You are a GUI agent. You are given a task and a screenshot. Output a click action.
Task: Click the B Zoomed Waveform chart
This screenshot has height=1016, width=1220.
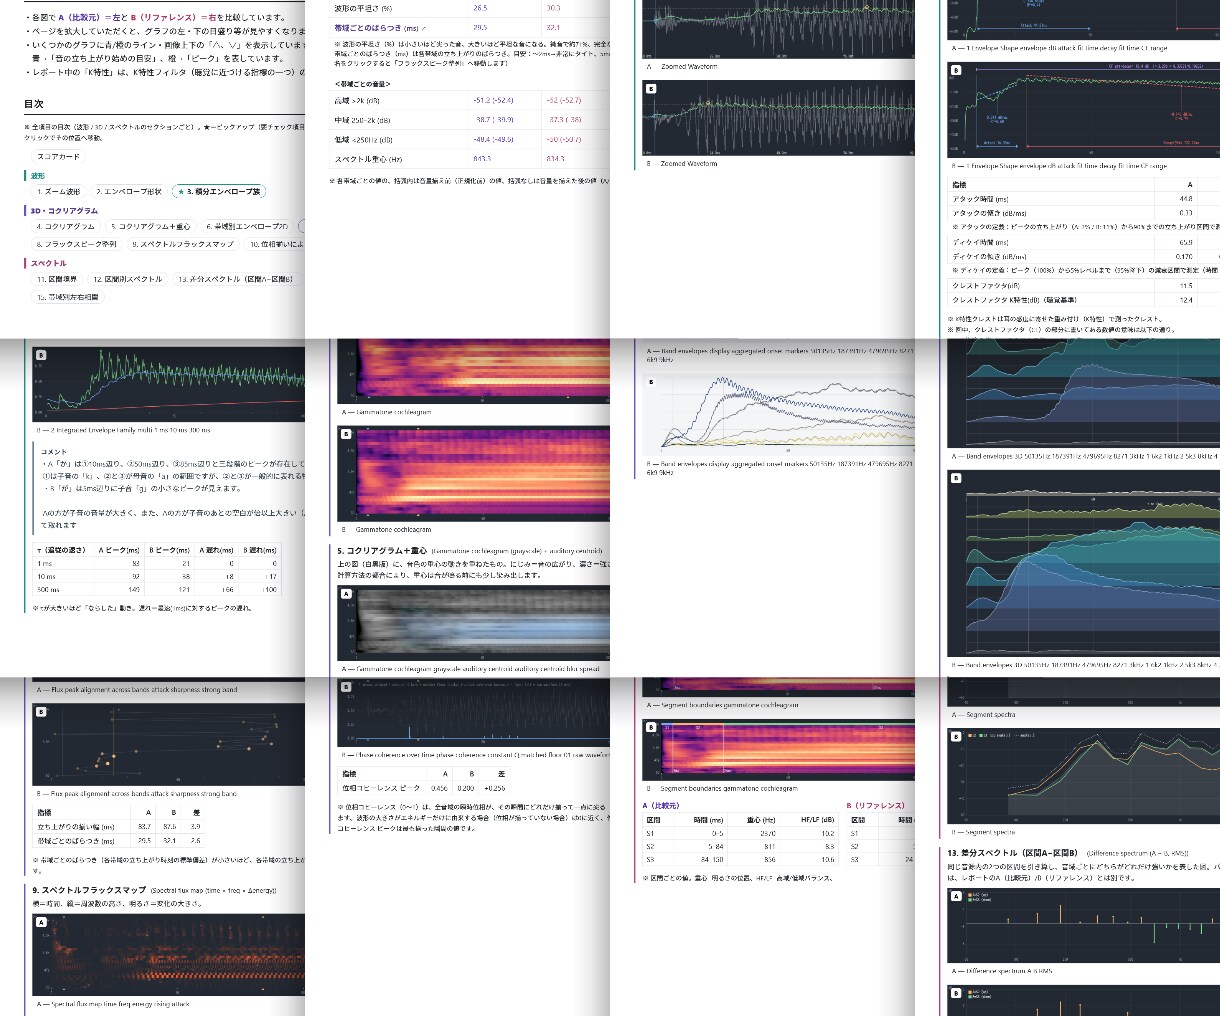pyautogui.click(x=778, y=118)
